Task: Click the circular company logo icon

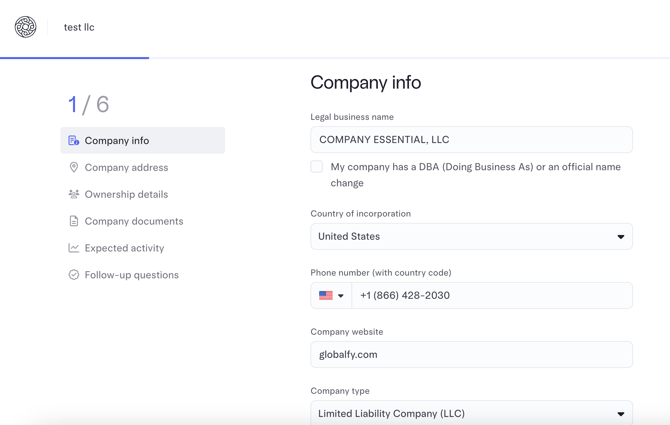Action: click(26, 27)
